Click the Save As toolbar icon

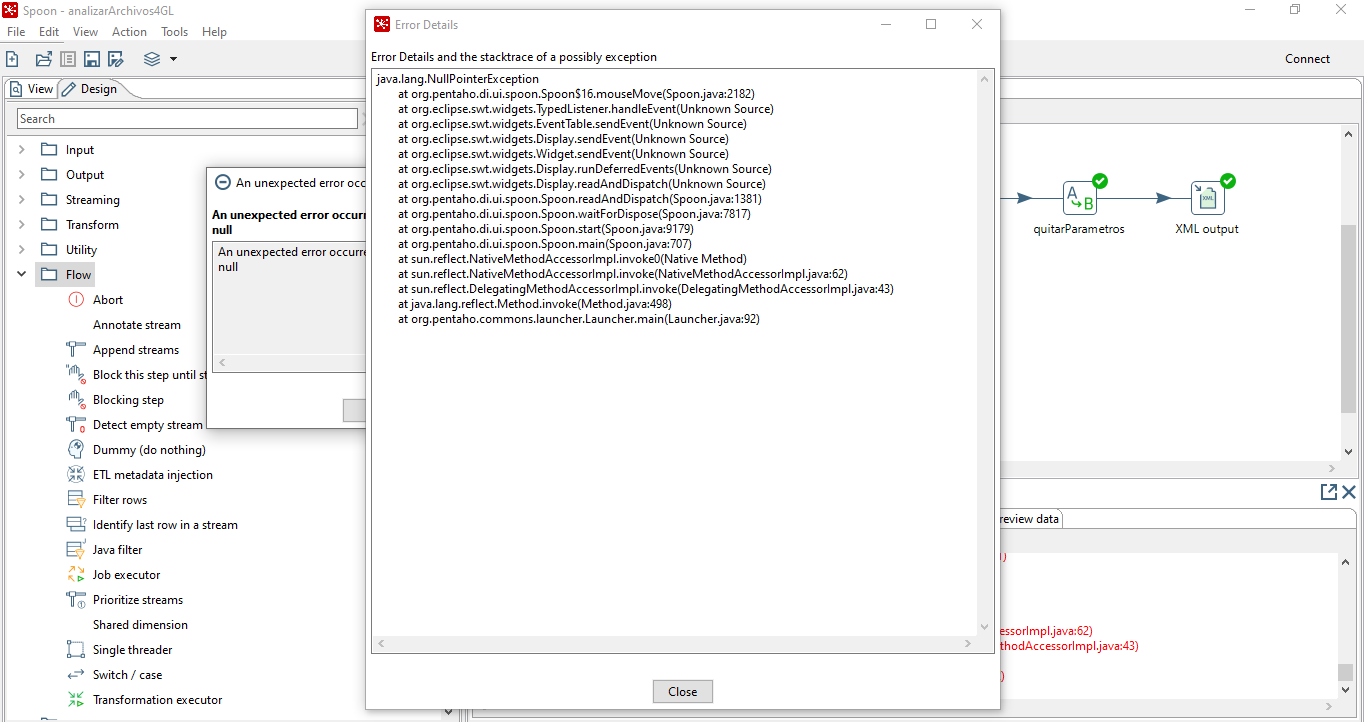(x=116, y=59)
